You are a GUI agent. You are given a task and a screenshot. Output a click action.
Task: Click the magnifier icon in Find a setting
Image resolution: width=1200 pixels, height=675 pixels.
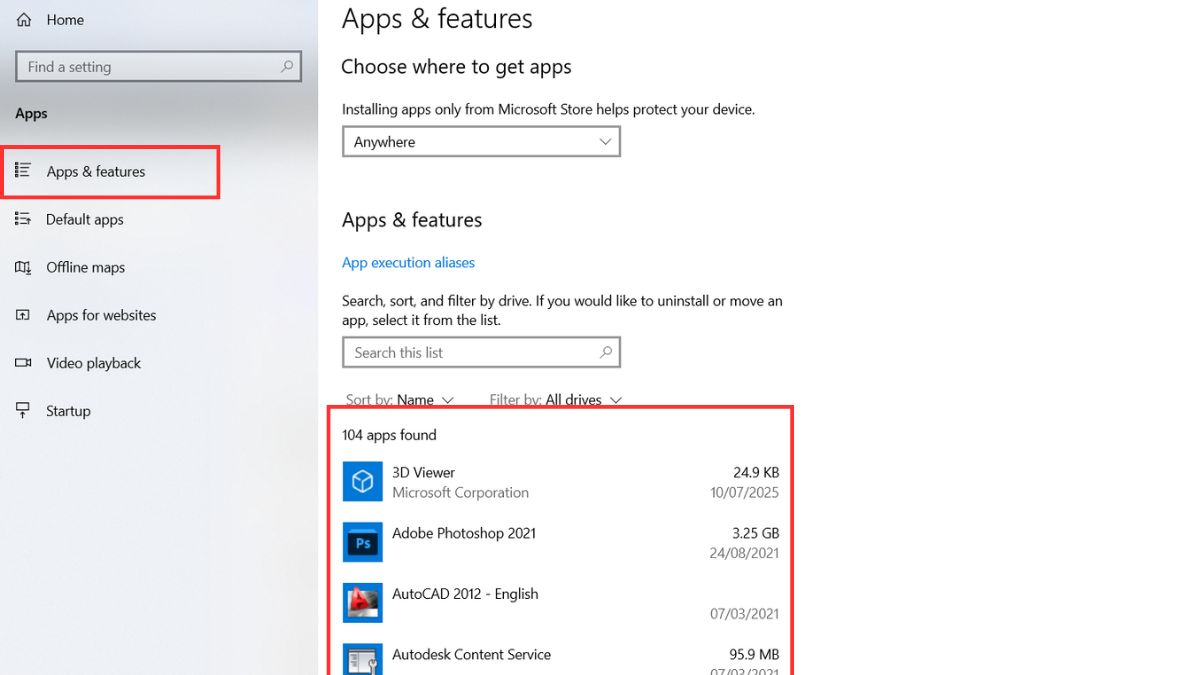(x=287, y=67)
